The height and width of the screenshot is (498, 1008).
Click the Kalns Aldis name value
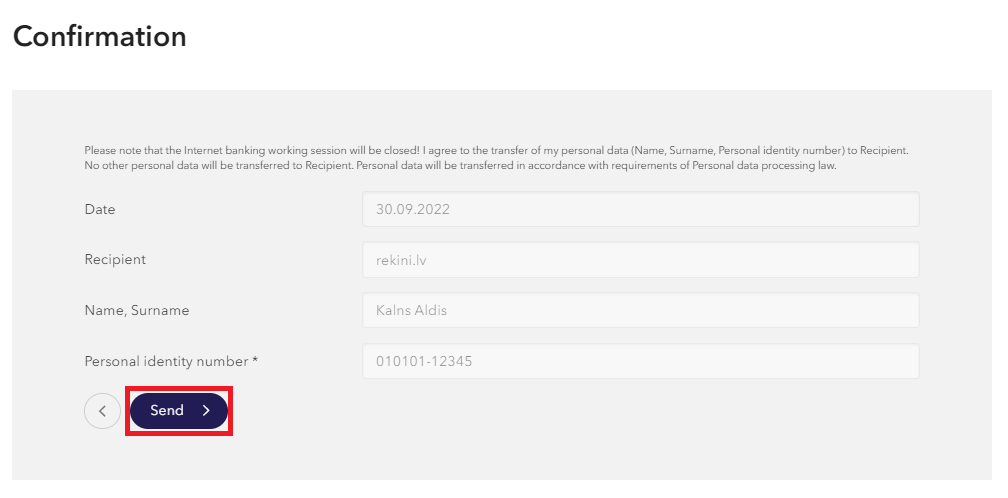[411, 310]
